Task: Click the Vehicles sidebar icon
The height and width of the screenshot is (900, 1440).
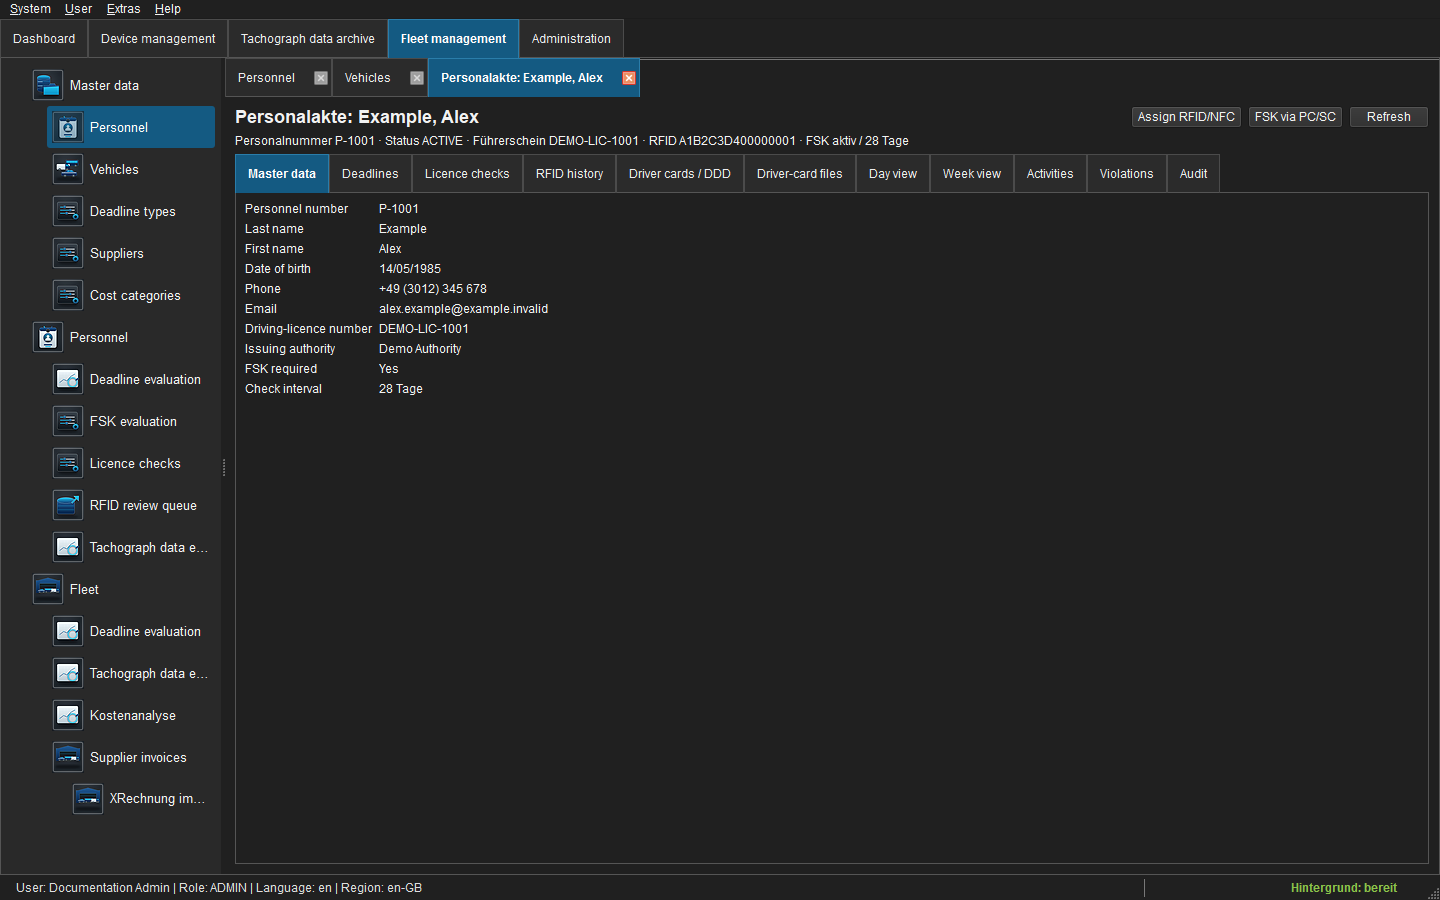Action: 68,169
